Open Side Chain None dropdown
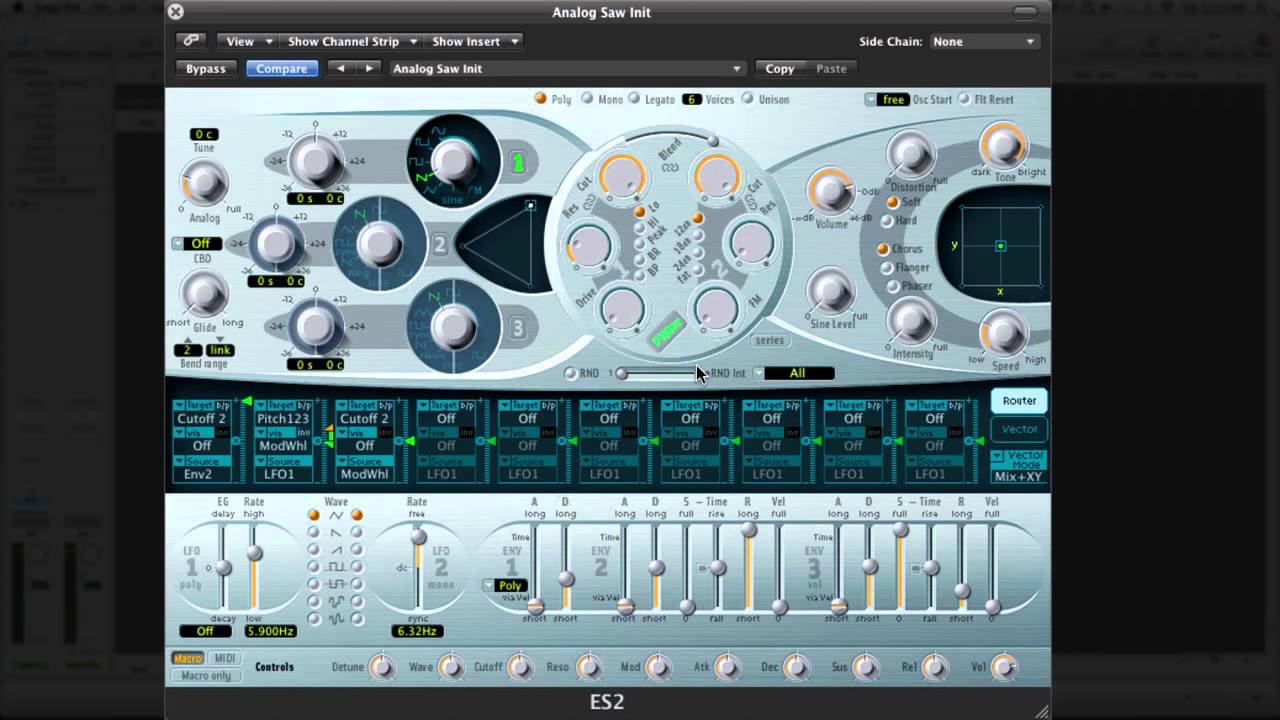 coord(983,41)
